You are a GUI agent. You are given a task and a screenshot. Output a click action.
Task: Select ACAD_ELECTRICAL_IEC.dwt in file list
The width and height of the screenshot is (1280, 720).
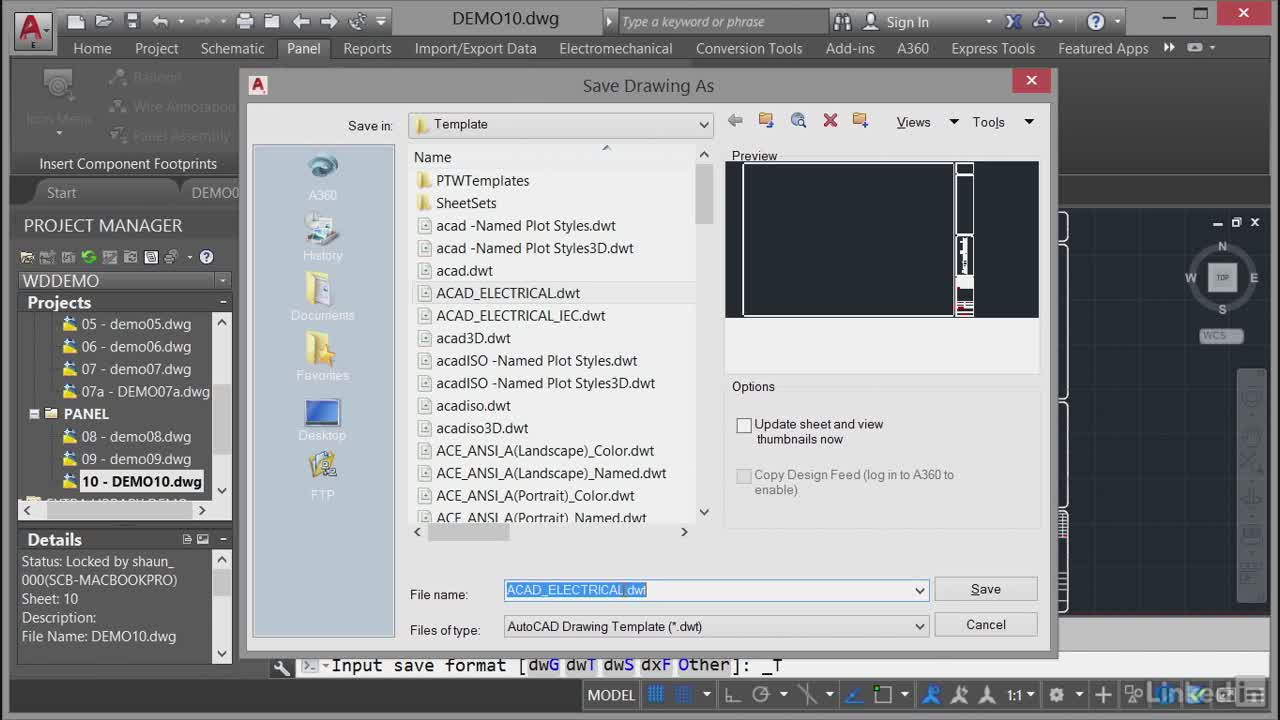[x=520, y=316]
